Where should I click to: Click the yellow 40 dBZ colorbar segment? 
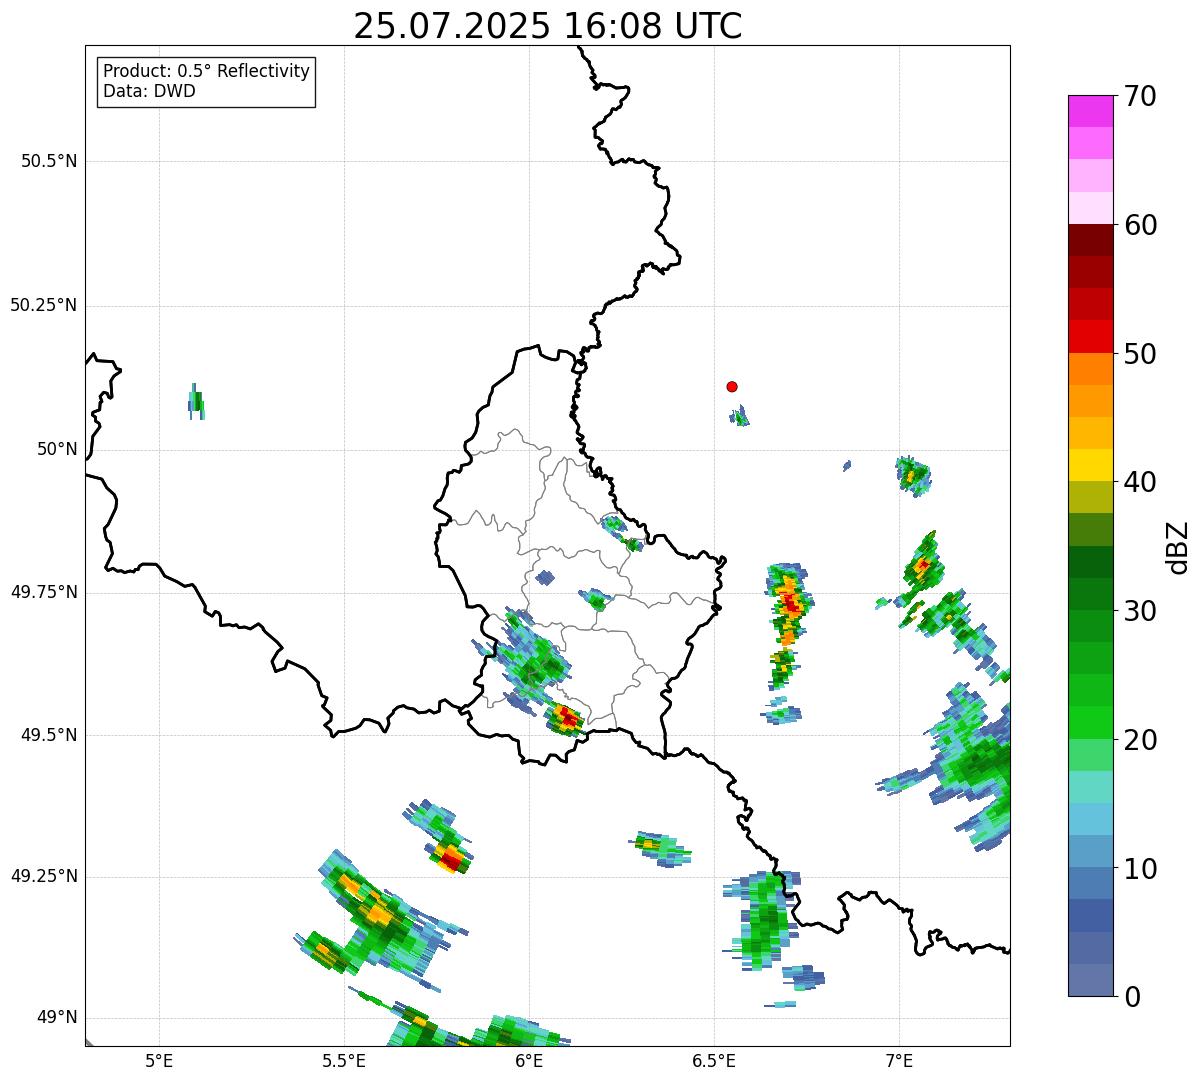1091,465
